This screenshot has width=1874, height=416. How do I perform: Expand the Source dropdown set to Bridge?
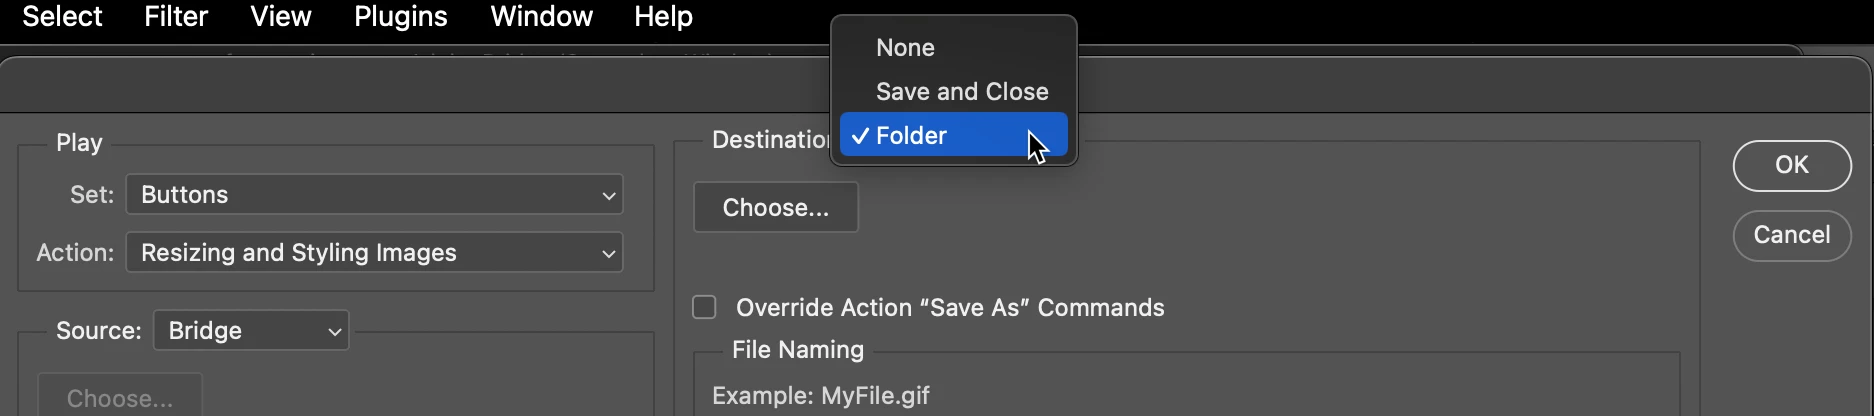251,331
